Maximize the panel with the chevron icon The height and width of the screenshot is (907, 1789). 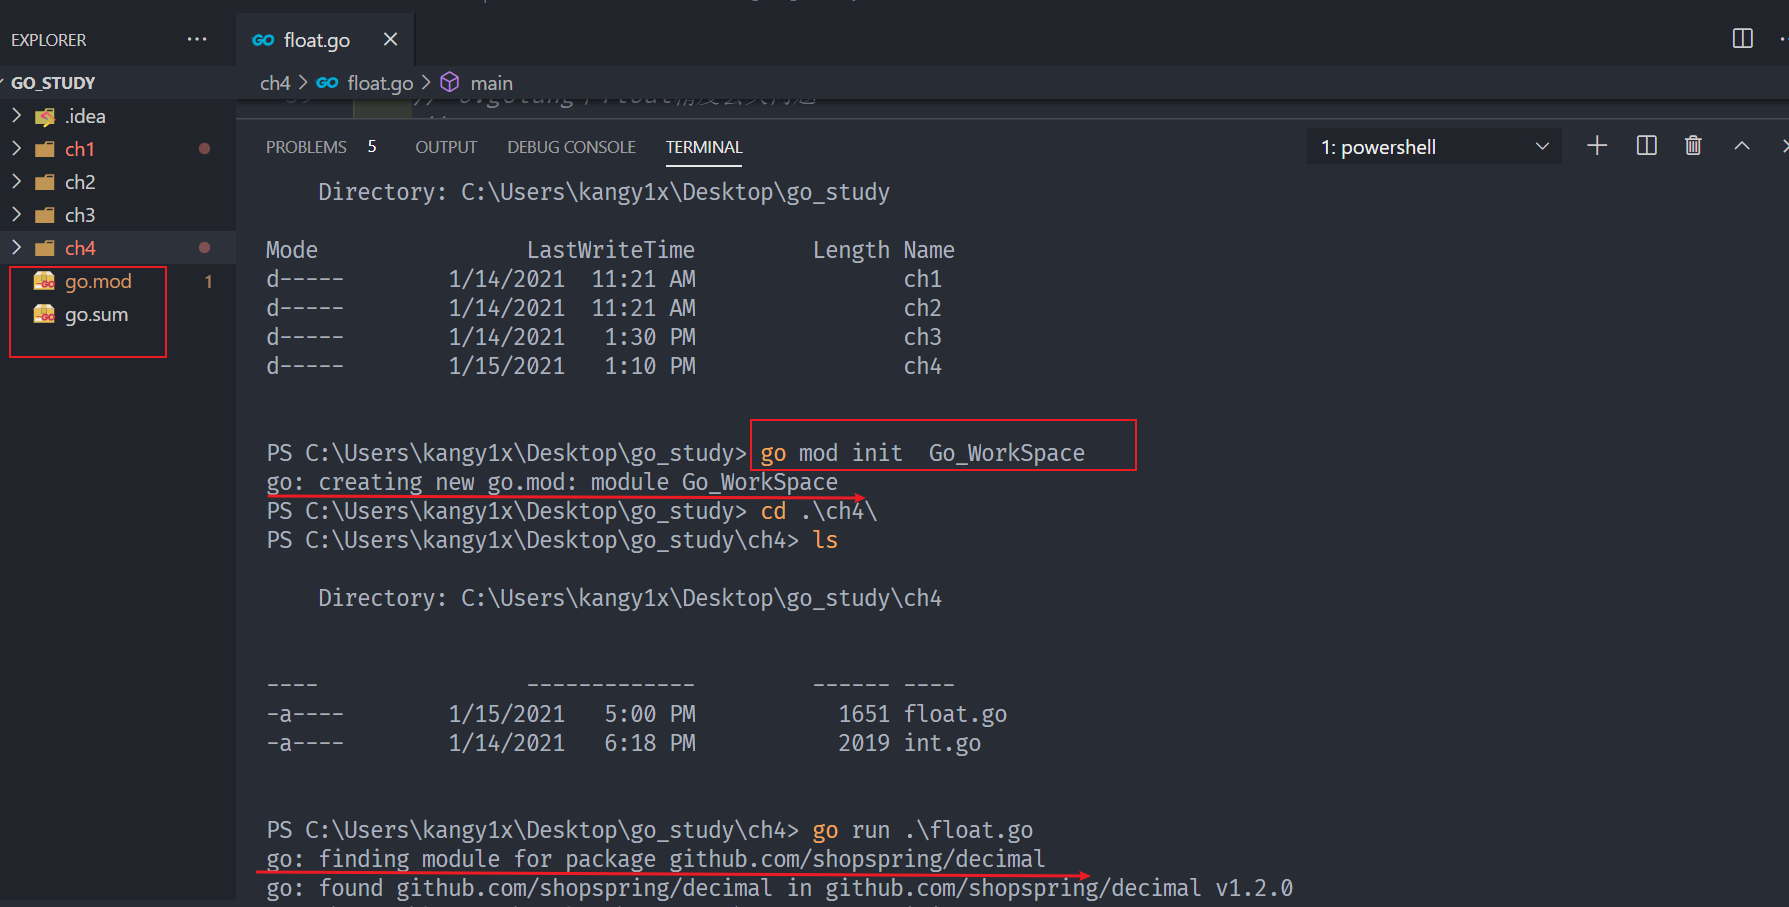(x=1742, y=146)
